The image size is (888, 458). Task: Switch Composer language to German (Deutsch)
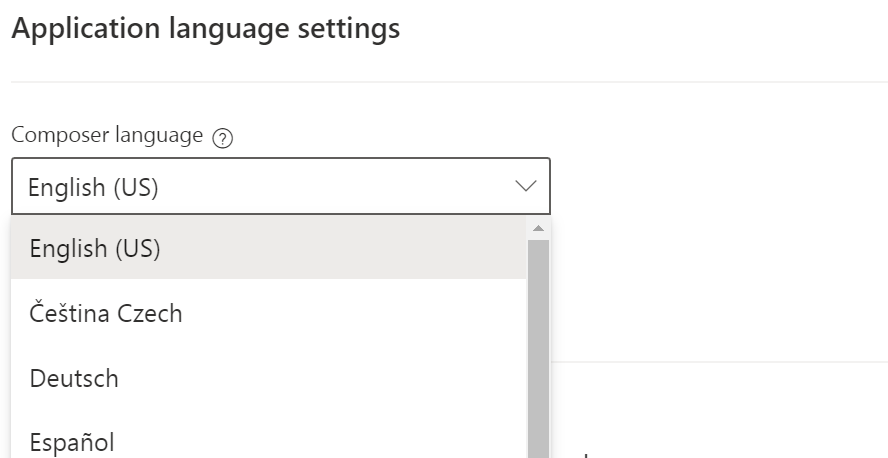[x=75, y=379]
